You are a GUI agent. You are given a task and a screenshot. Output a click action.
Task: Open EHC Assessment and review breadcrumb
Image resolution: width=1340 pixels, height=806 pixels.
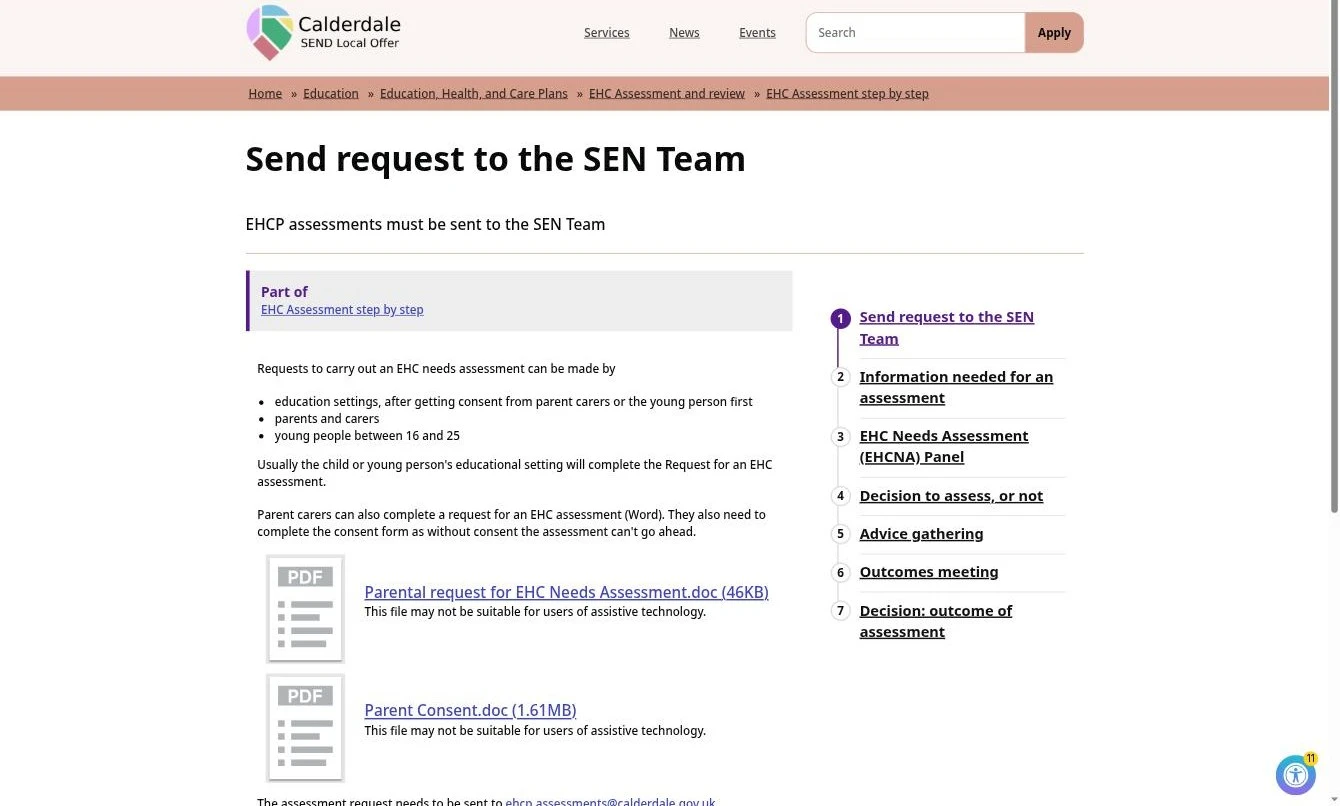click(667, 93)
